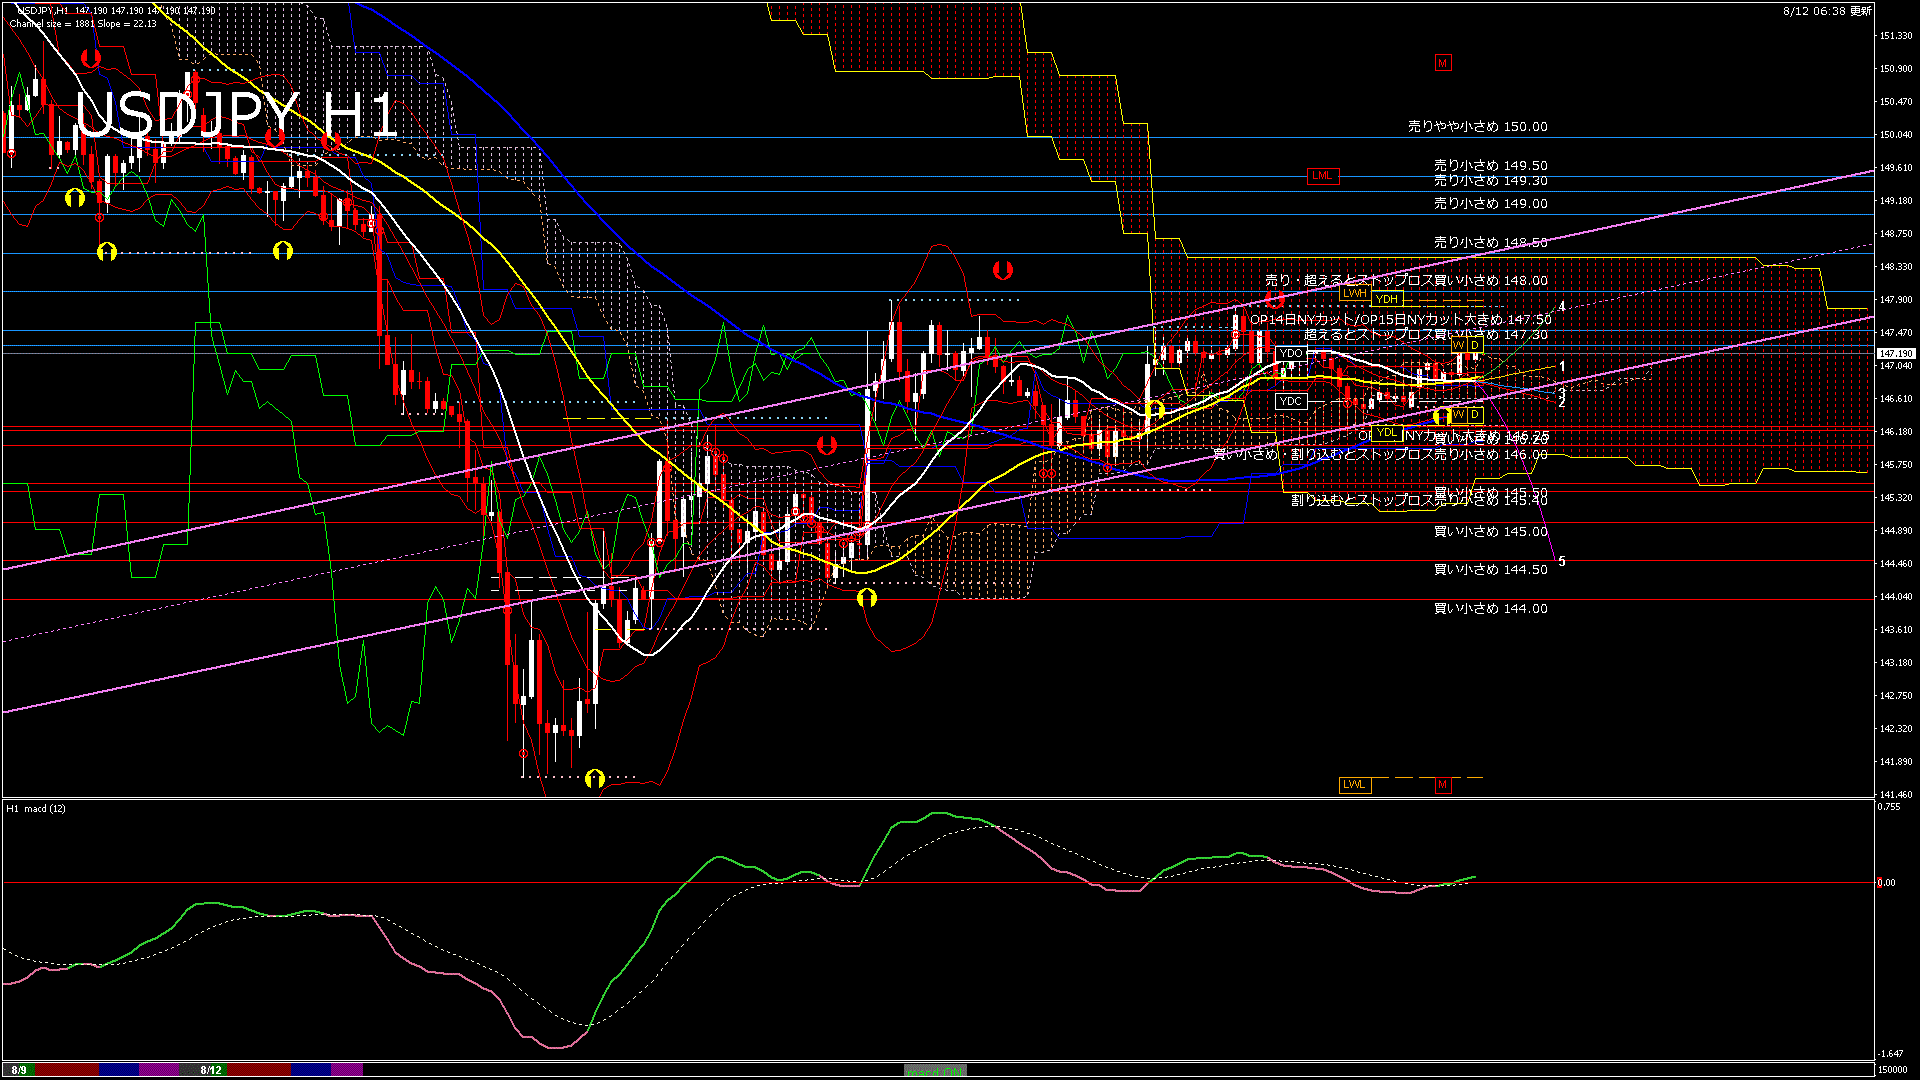Viewport: 1920px width, 1080px height.
Task: Click the LML level label box
Action: (1322, 176)
